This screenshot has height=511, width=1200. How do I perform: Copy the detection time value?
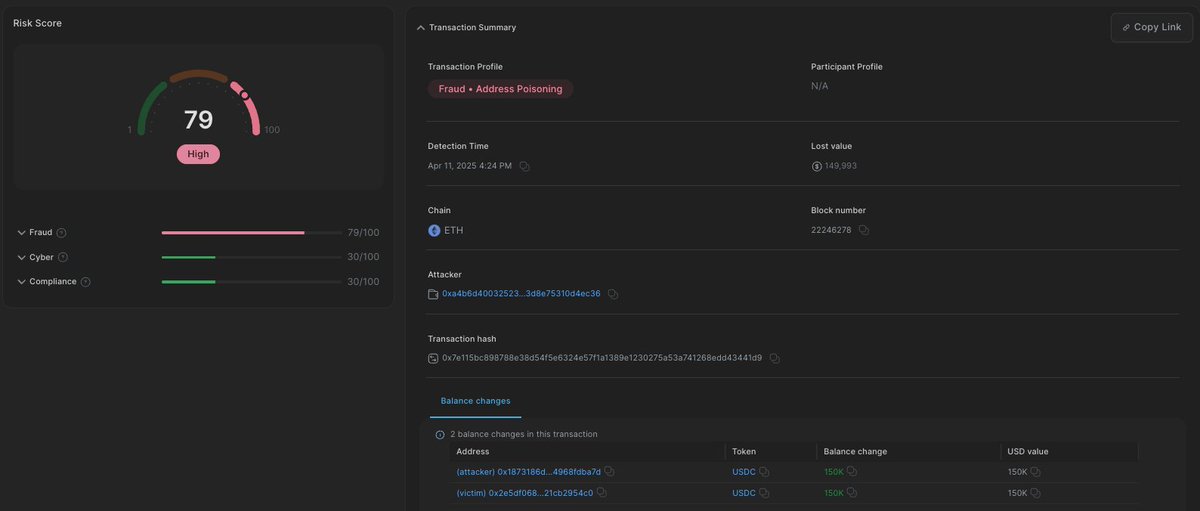(x=524, y=166)
